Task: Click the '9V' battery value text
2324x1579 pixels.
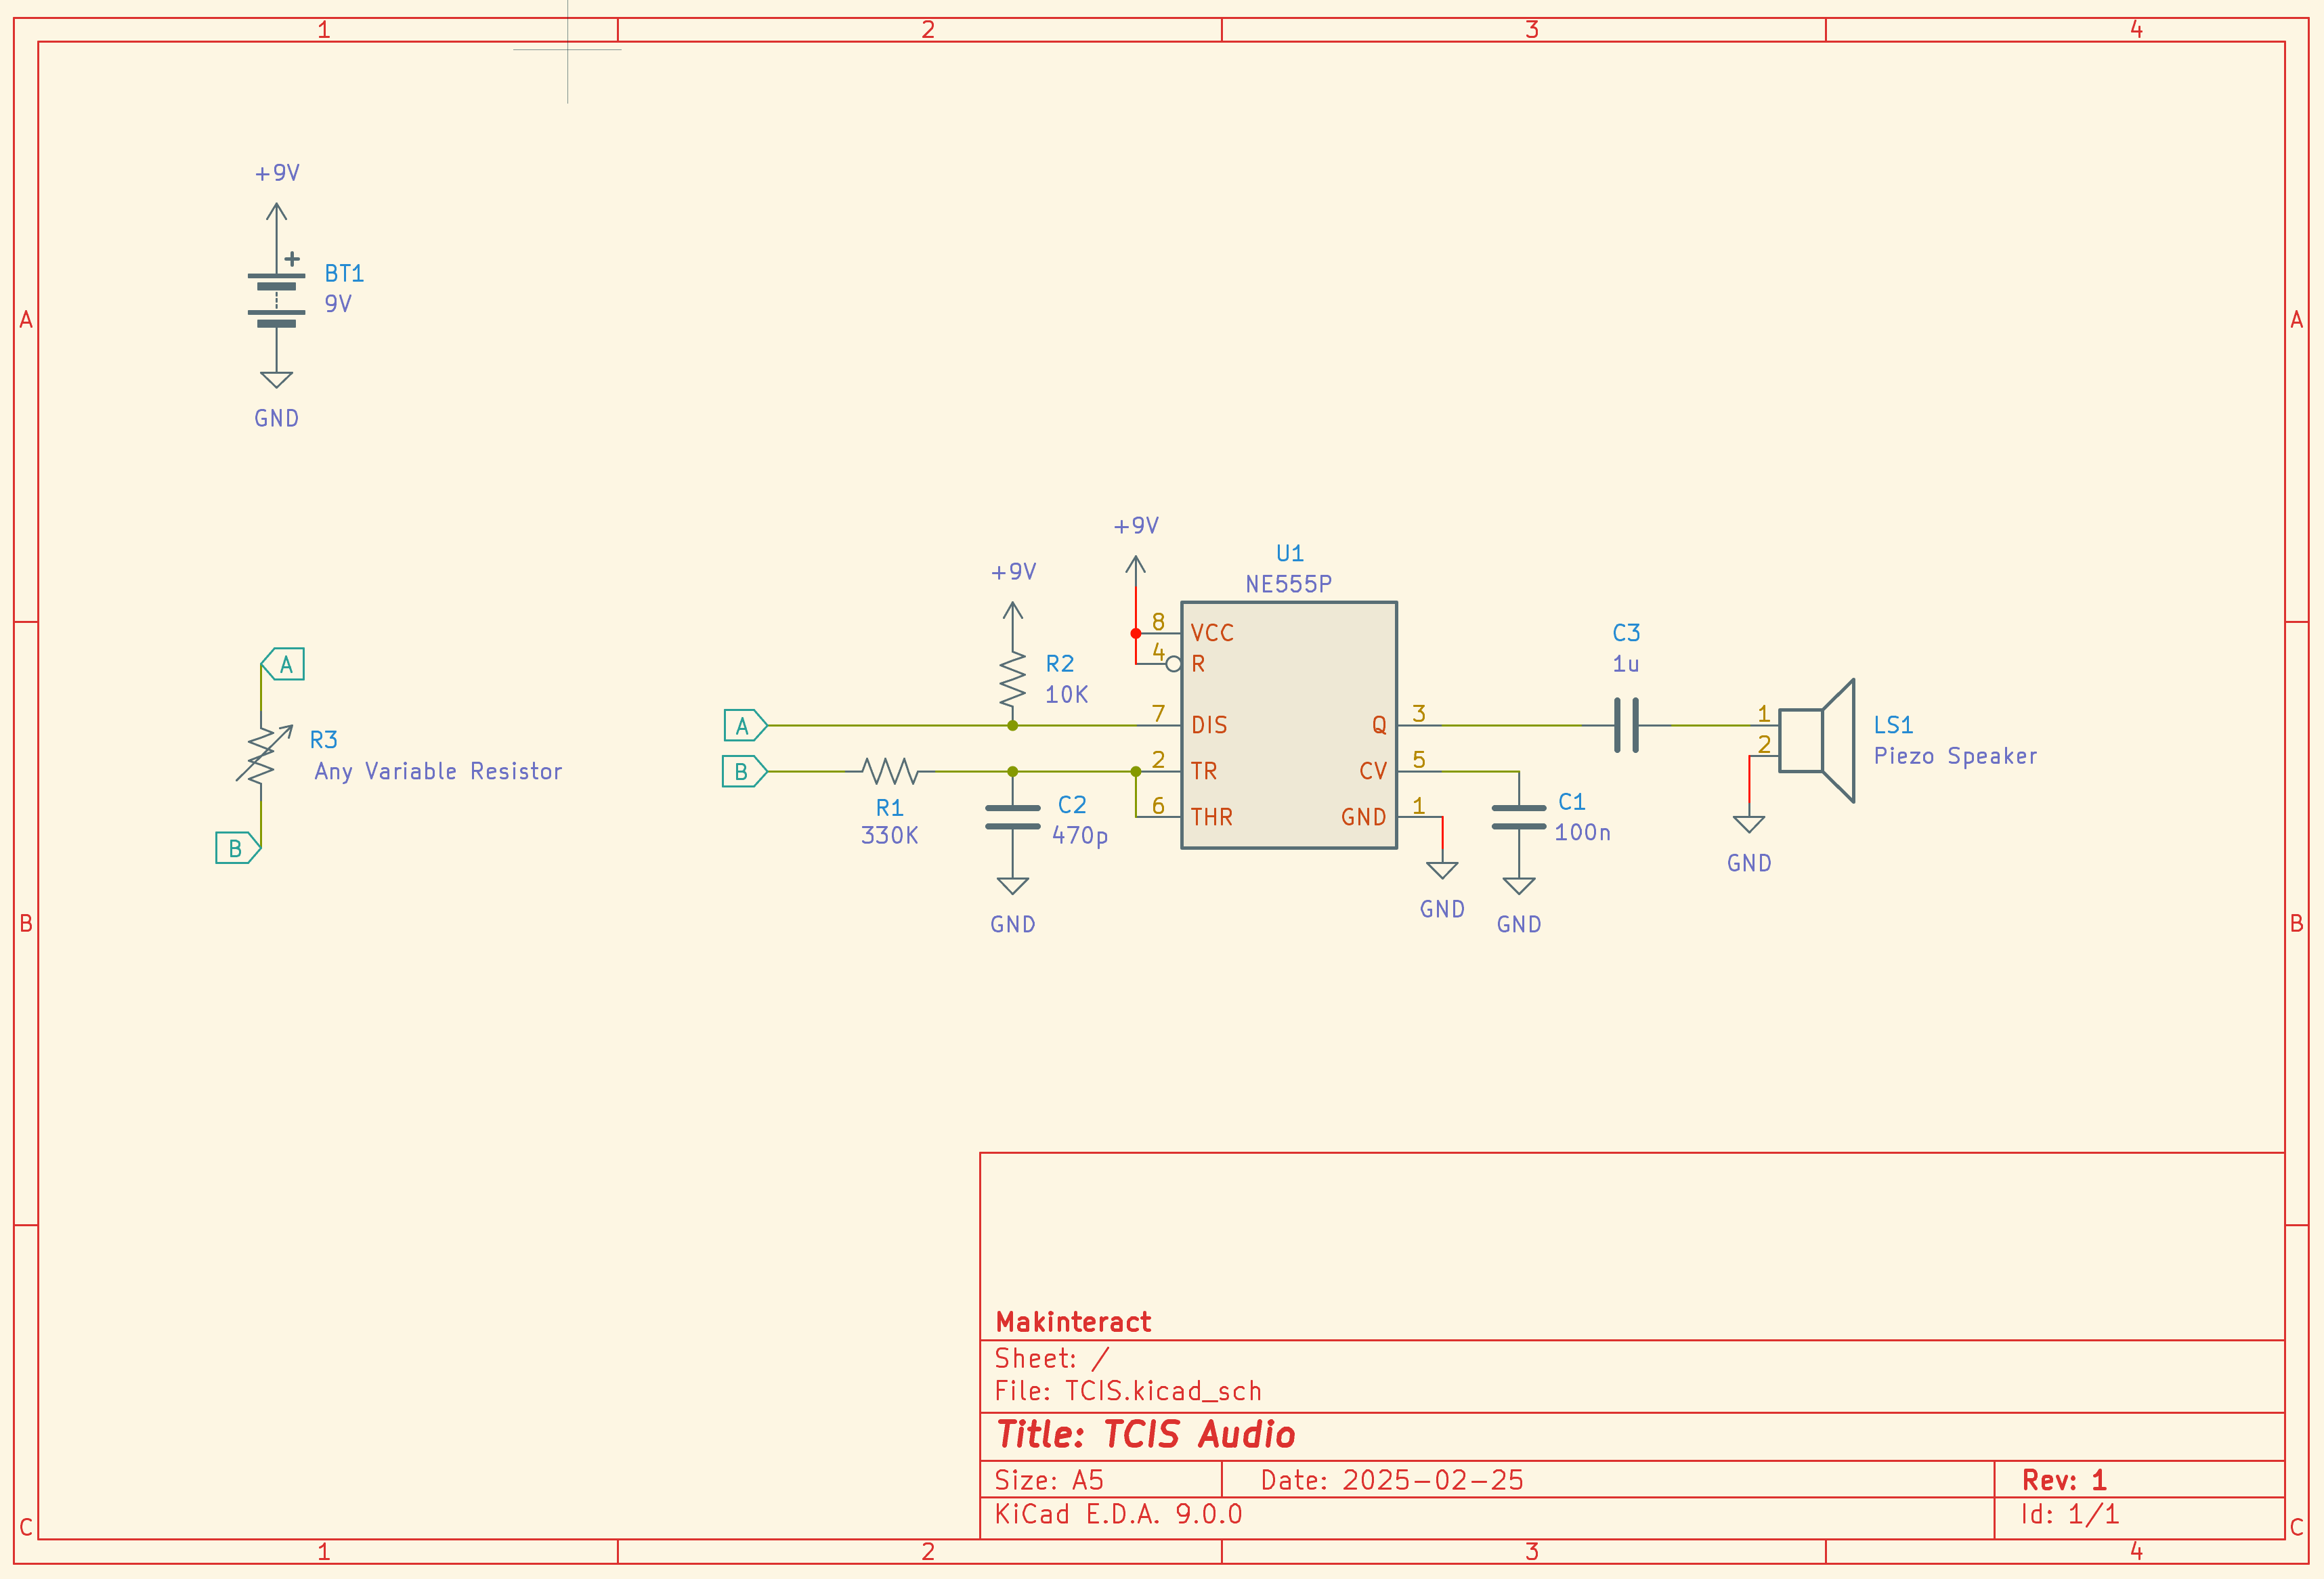Action: pos(338,304)
